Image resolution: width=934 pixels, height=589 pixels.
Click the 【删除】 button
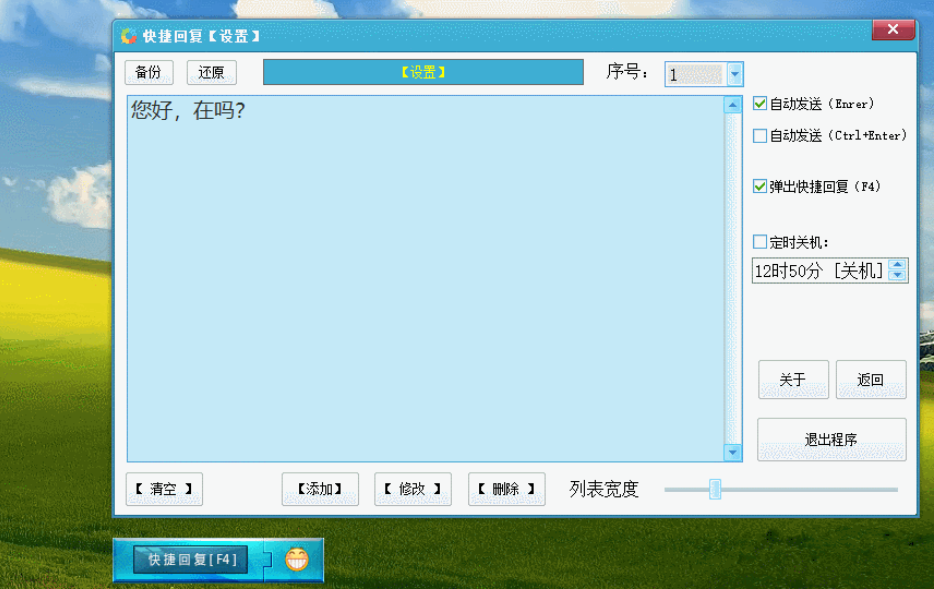pyautogui.click(x=506, y=489)
